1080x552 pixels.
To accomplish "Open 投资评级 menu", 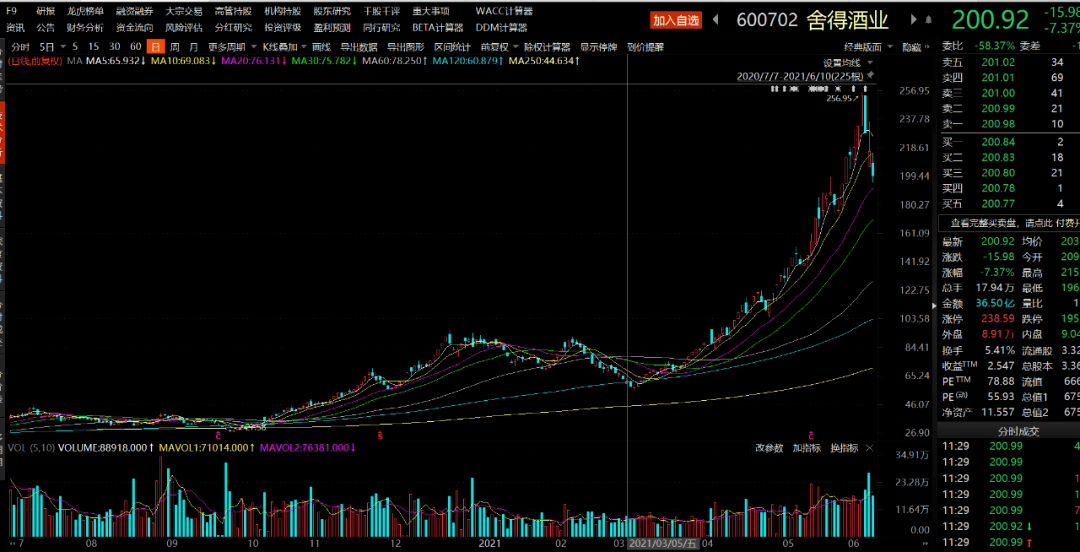I will tap(282, 28).
